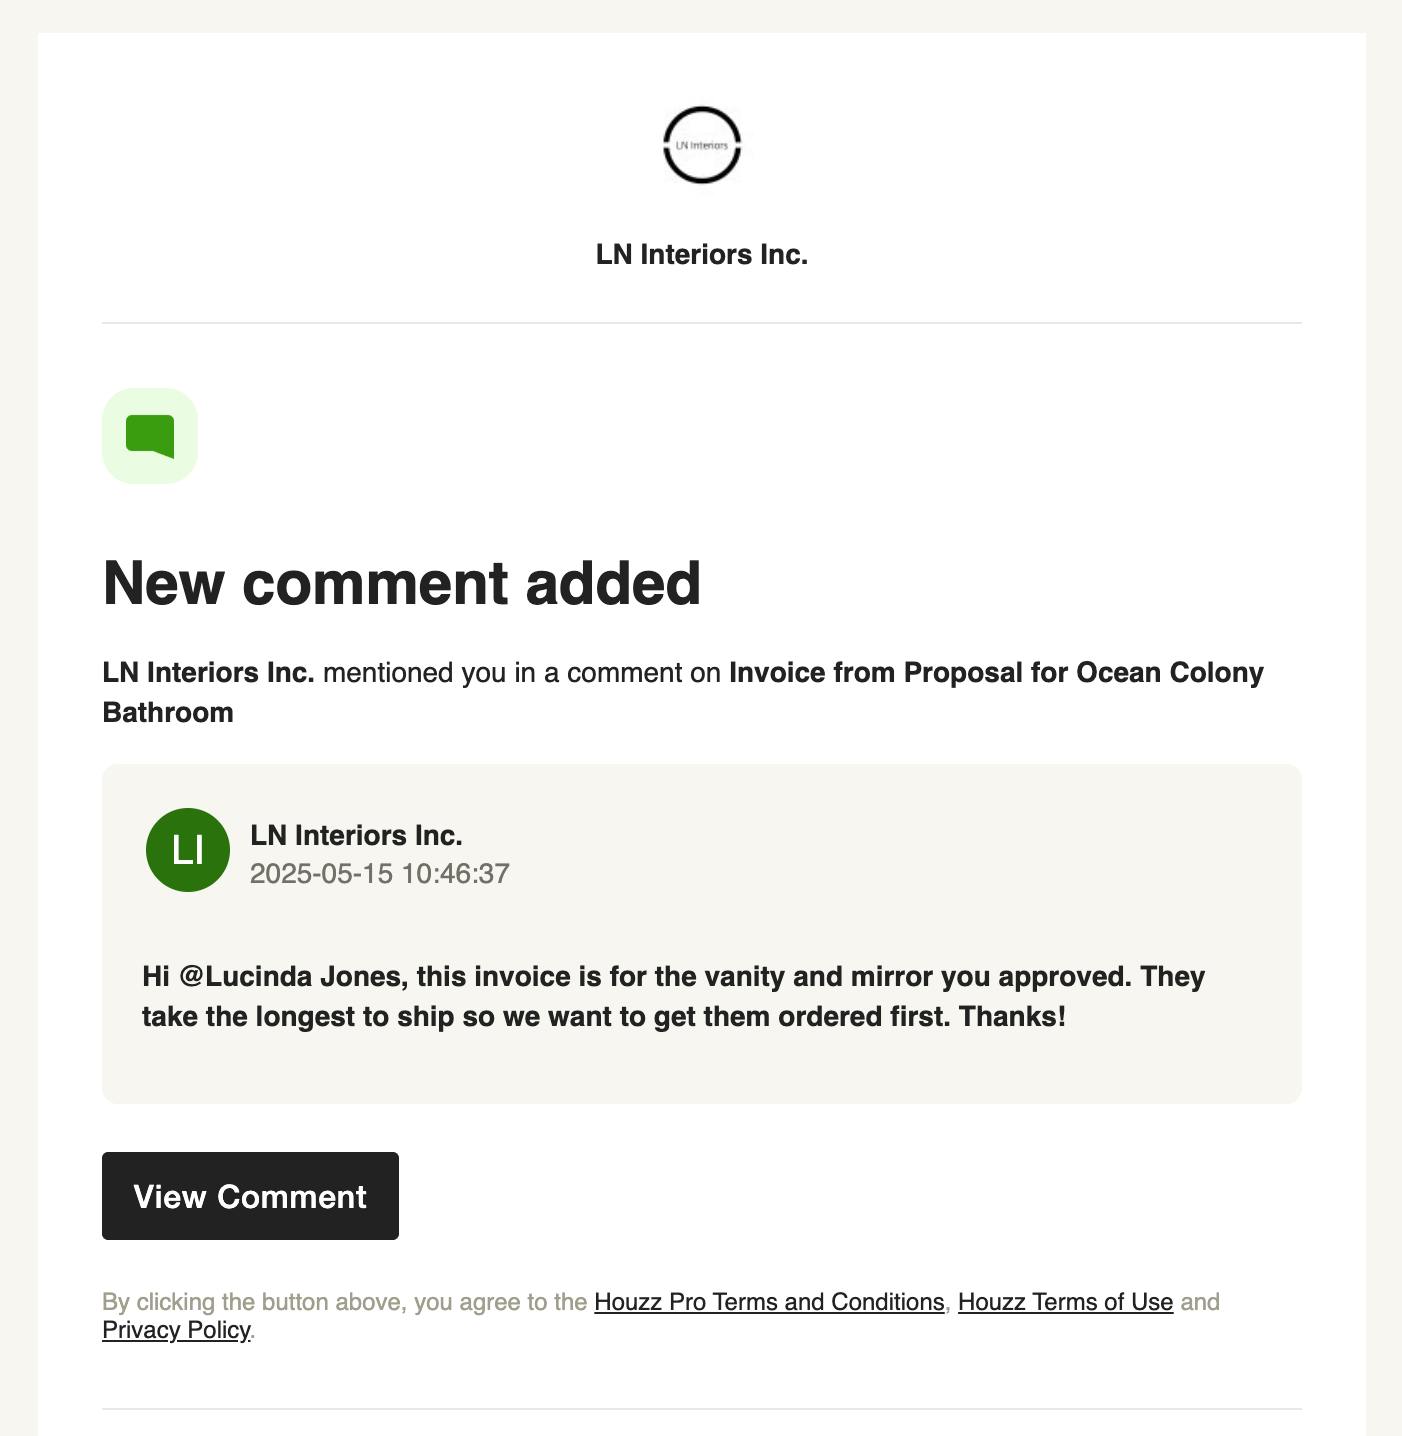Click the Thanks! text in comment

point(1013,1017)
